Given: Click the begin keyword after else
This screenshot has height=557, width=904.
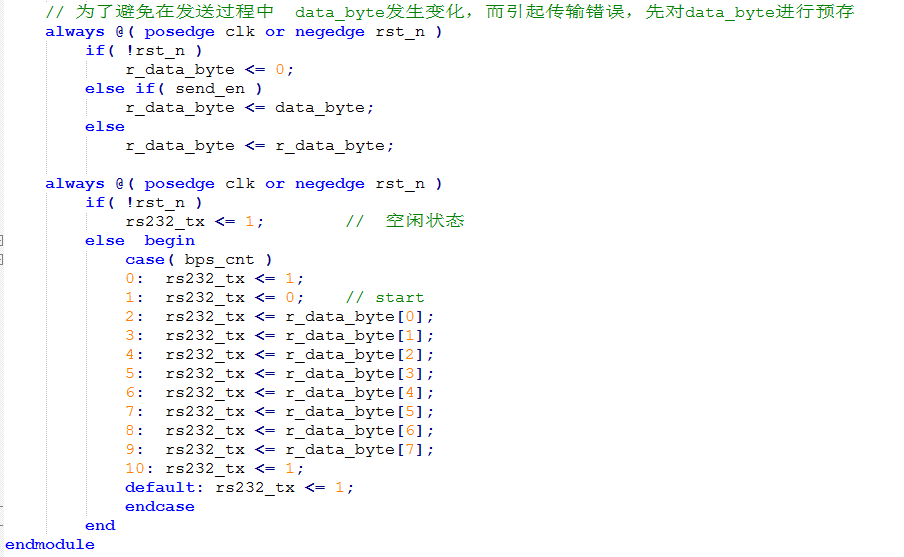Looking at the screenshot, I should coord(170,241).
